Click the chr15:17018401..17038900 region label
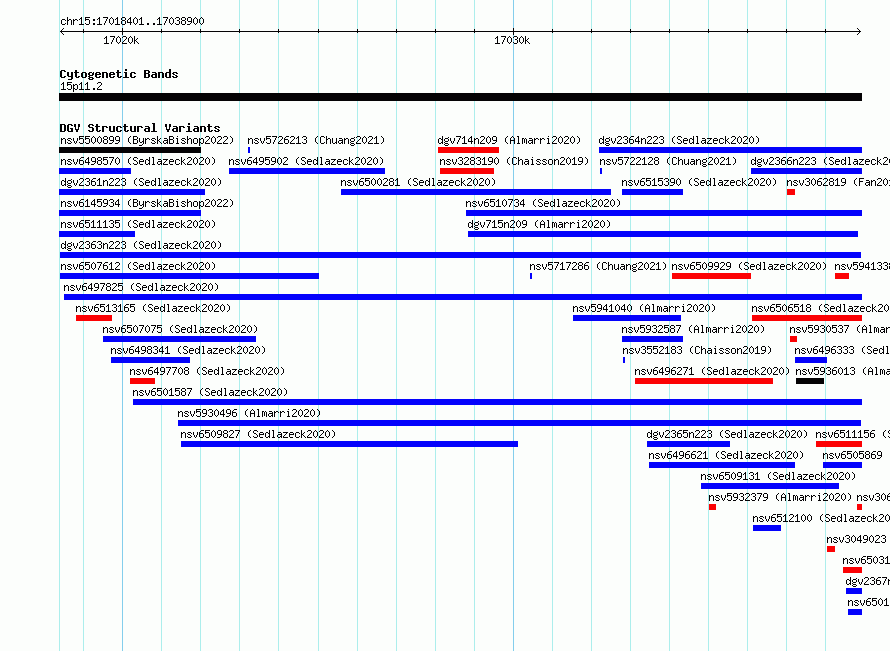The image size is (890, 651). [132, 21]
